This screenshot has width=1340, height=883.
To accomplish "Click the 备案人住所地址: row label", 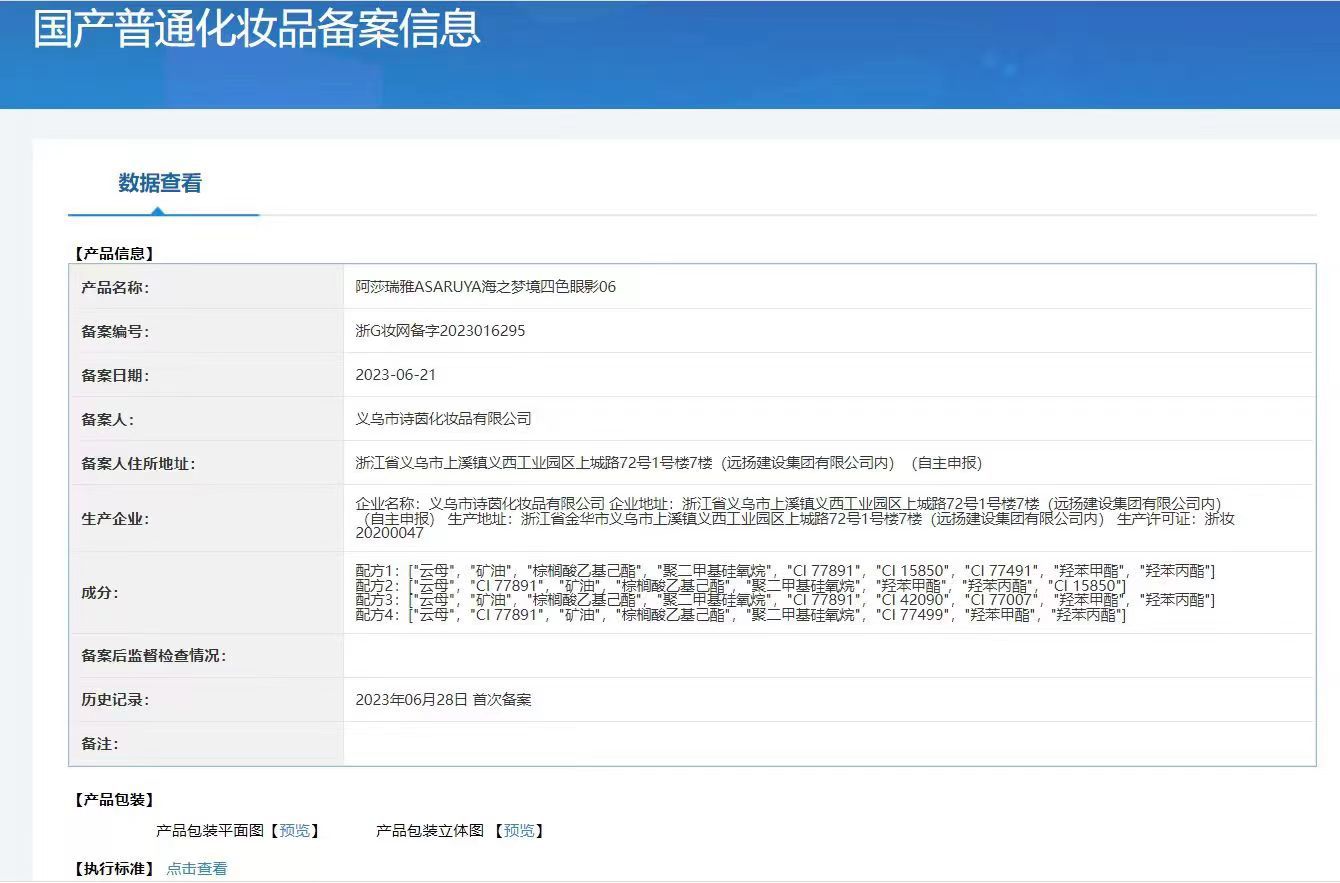I will point(138,464).
